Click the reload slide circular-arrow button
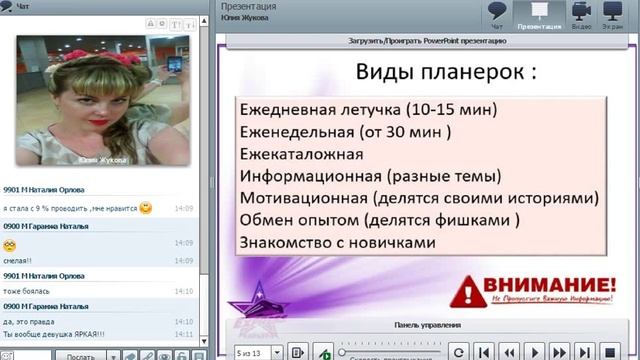This screenshot has height=360, width=640. (x=458, y=352)
